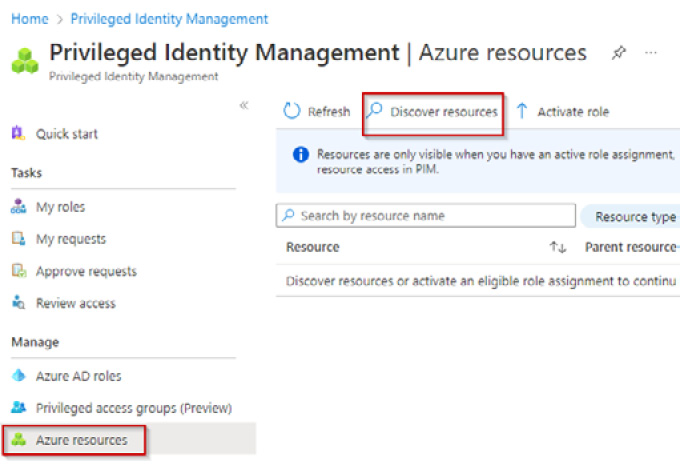Click the Azure AD roles diamond icon

click(18, 375)
